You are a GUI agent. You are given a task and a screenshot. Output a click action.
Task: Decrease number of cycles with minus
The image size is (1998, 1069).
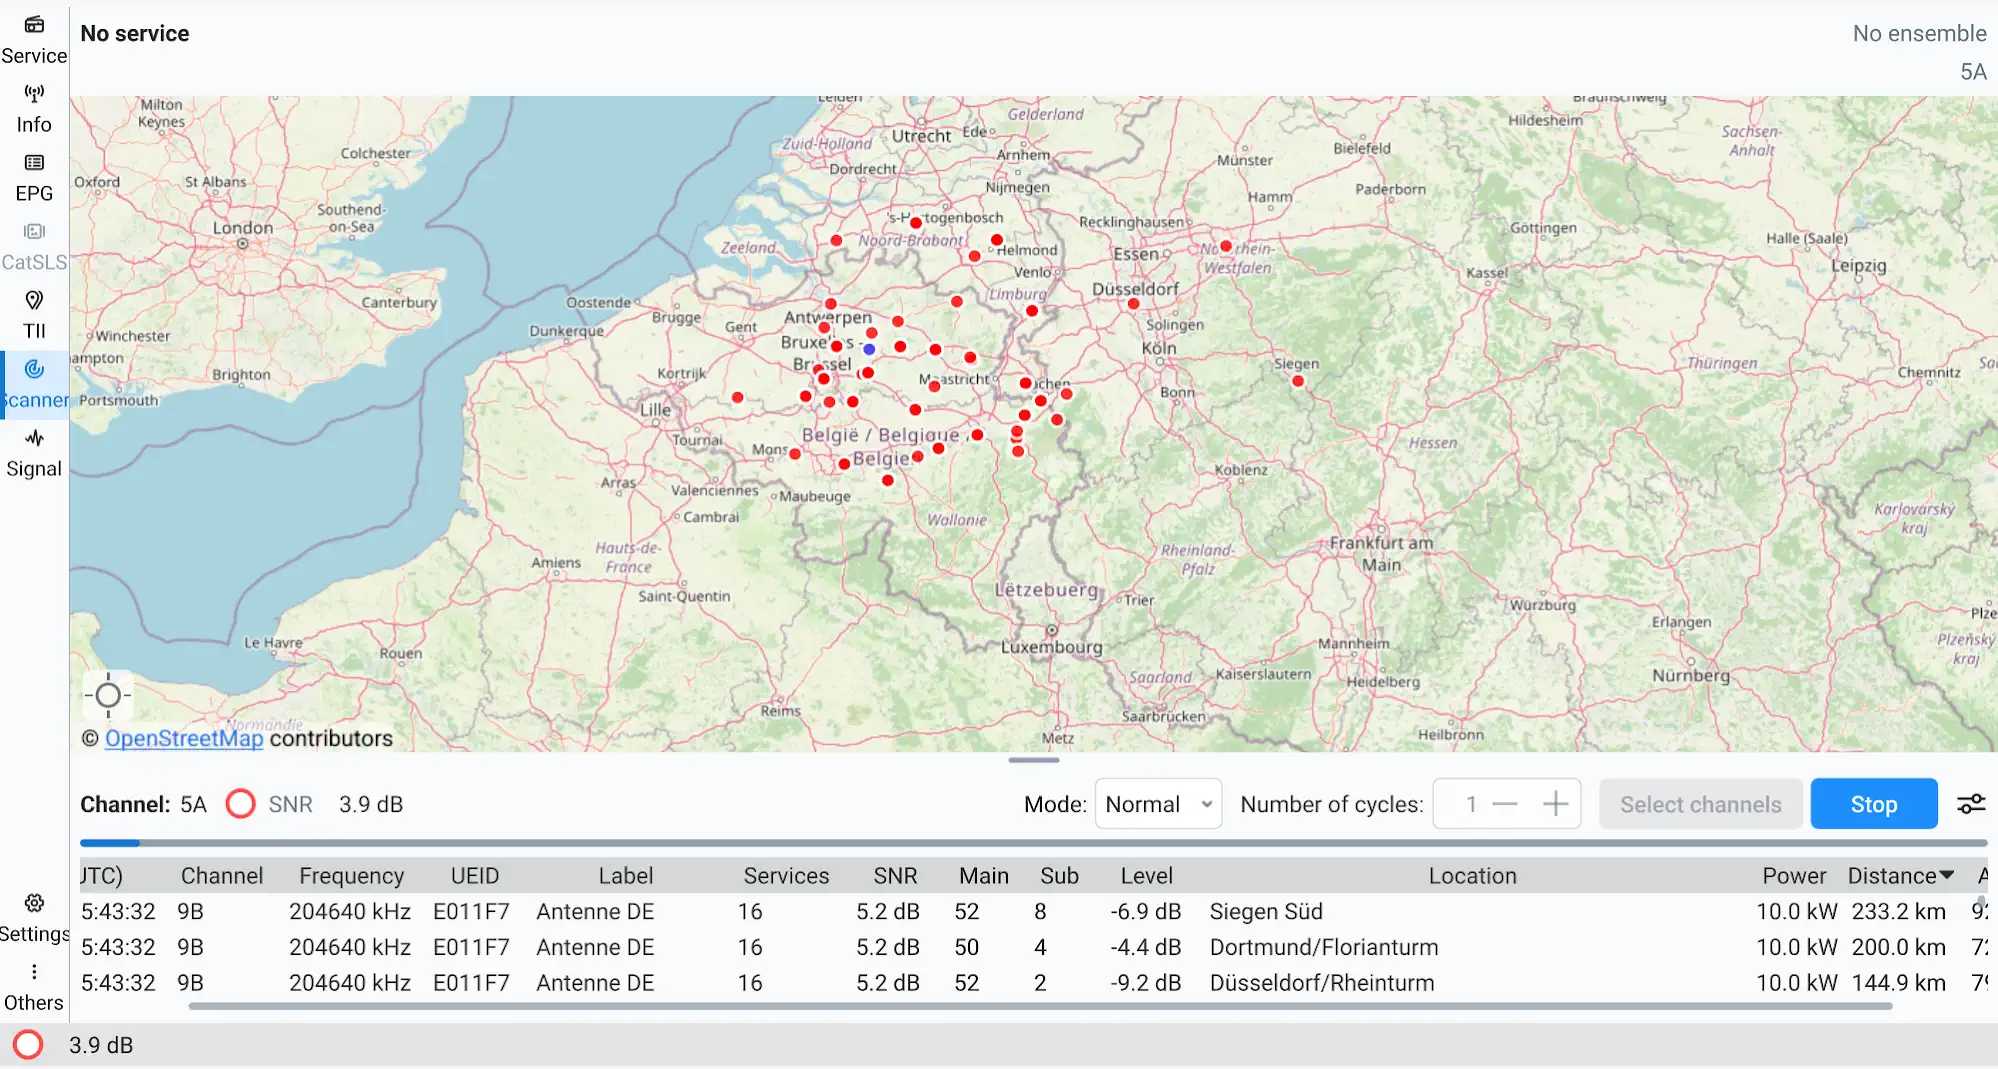(x=1505, y=804)
